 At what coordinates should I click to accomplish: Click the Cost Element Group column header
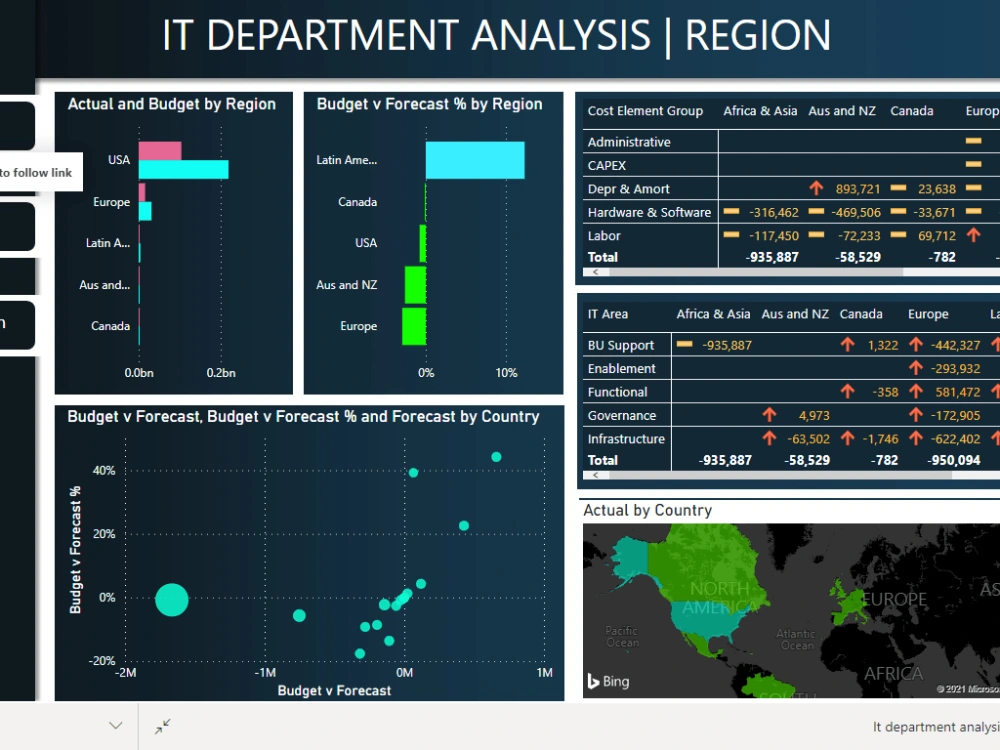[645, 111]
